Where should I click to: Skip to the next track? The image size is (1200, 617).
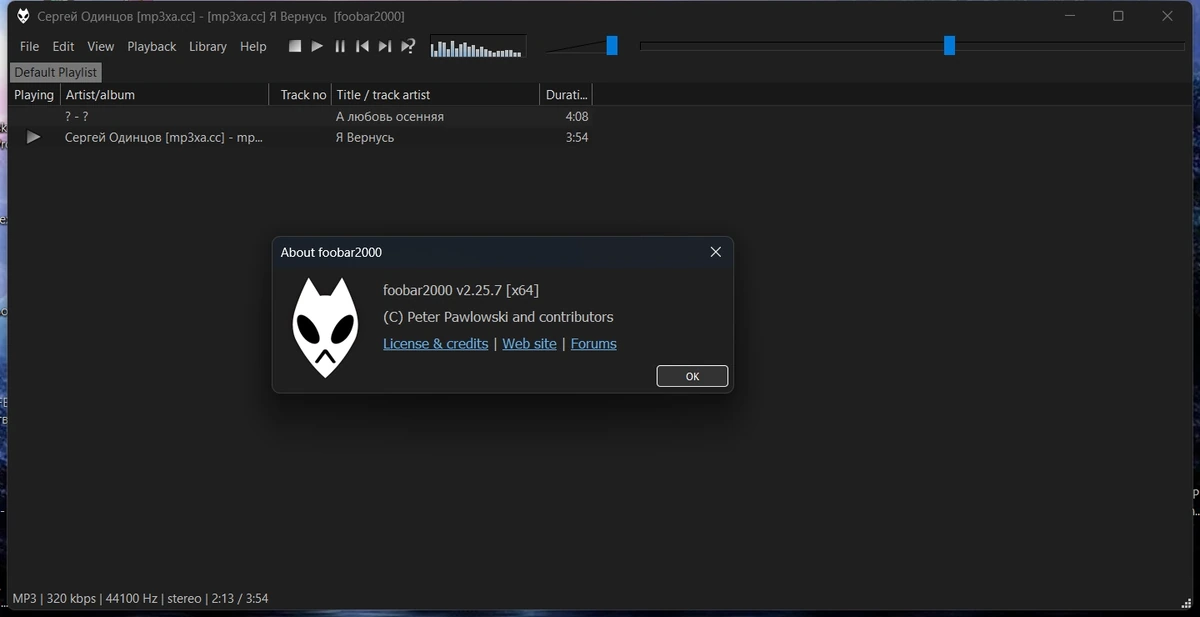385,46
